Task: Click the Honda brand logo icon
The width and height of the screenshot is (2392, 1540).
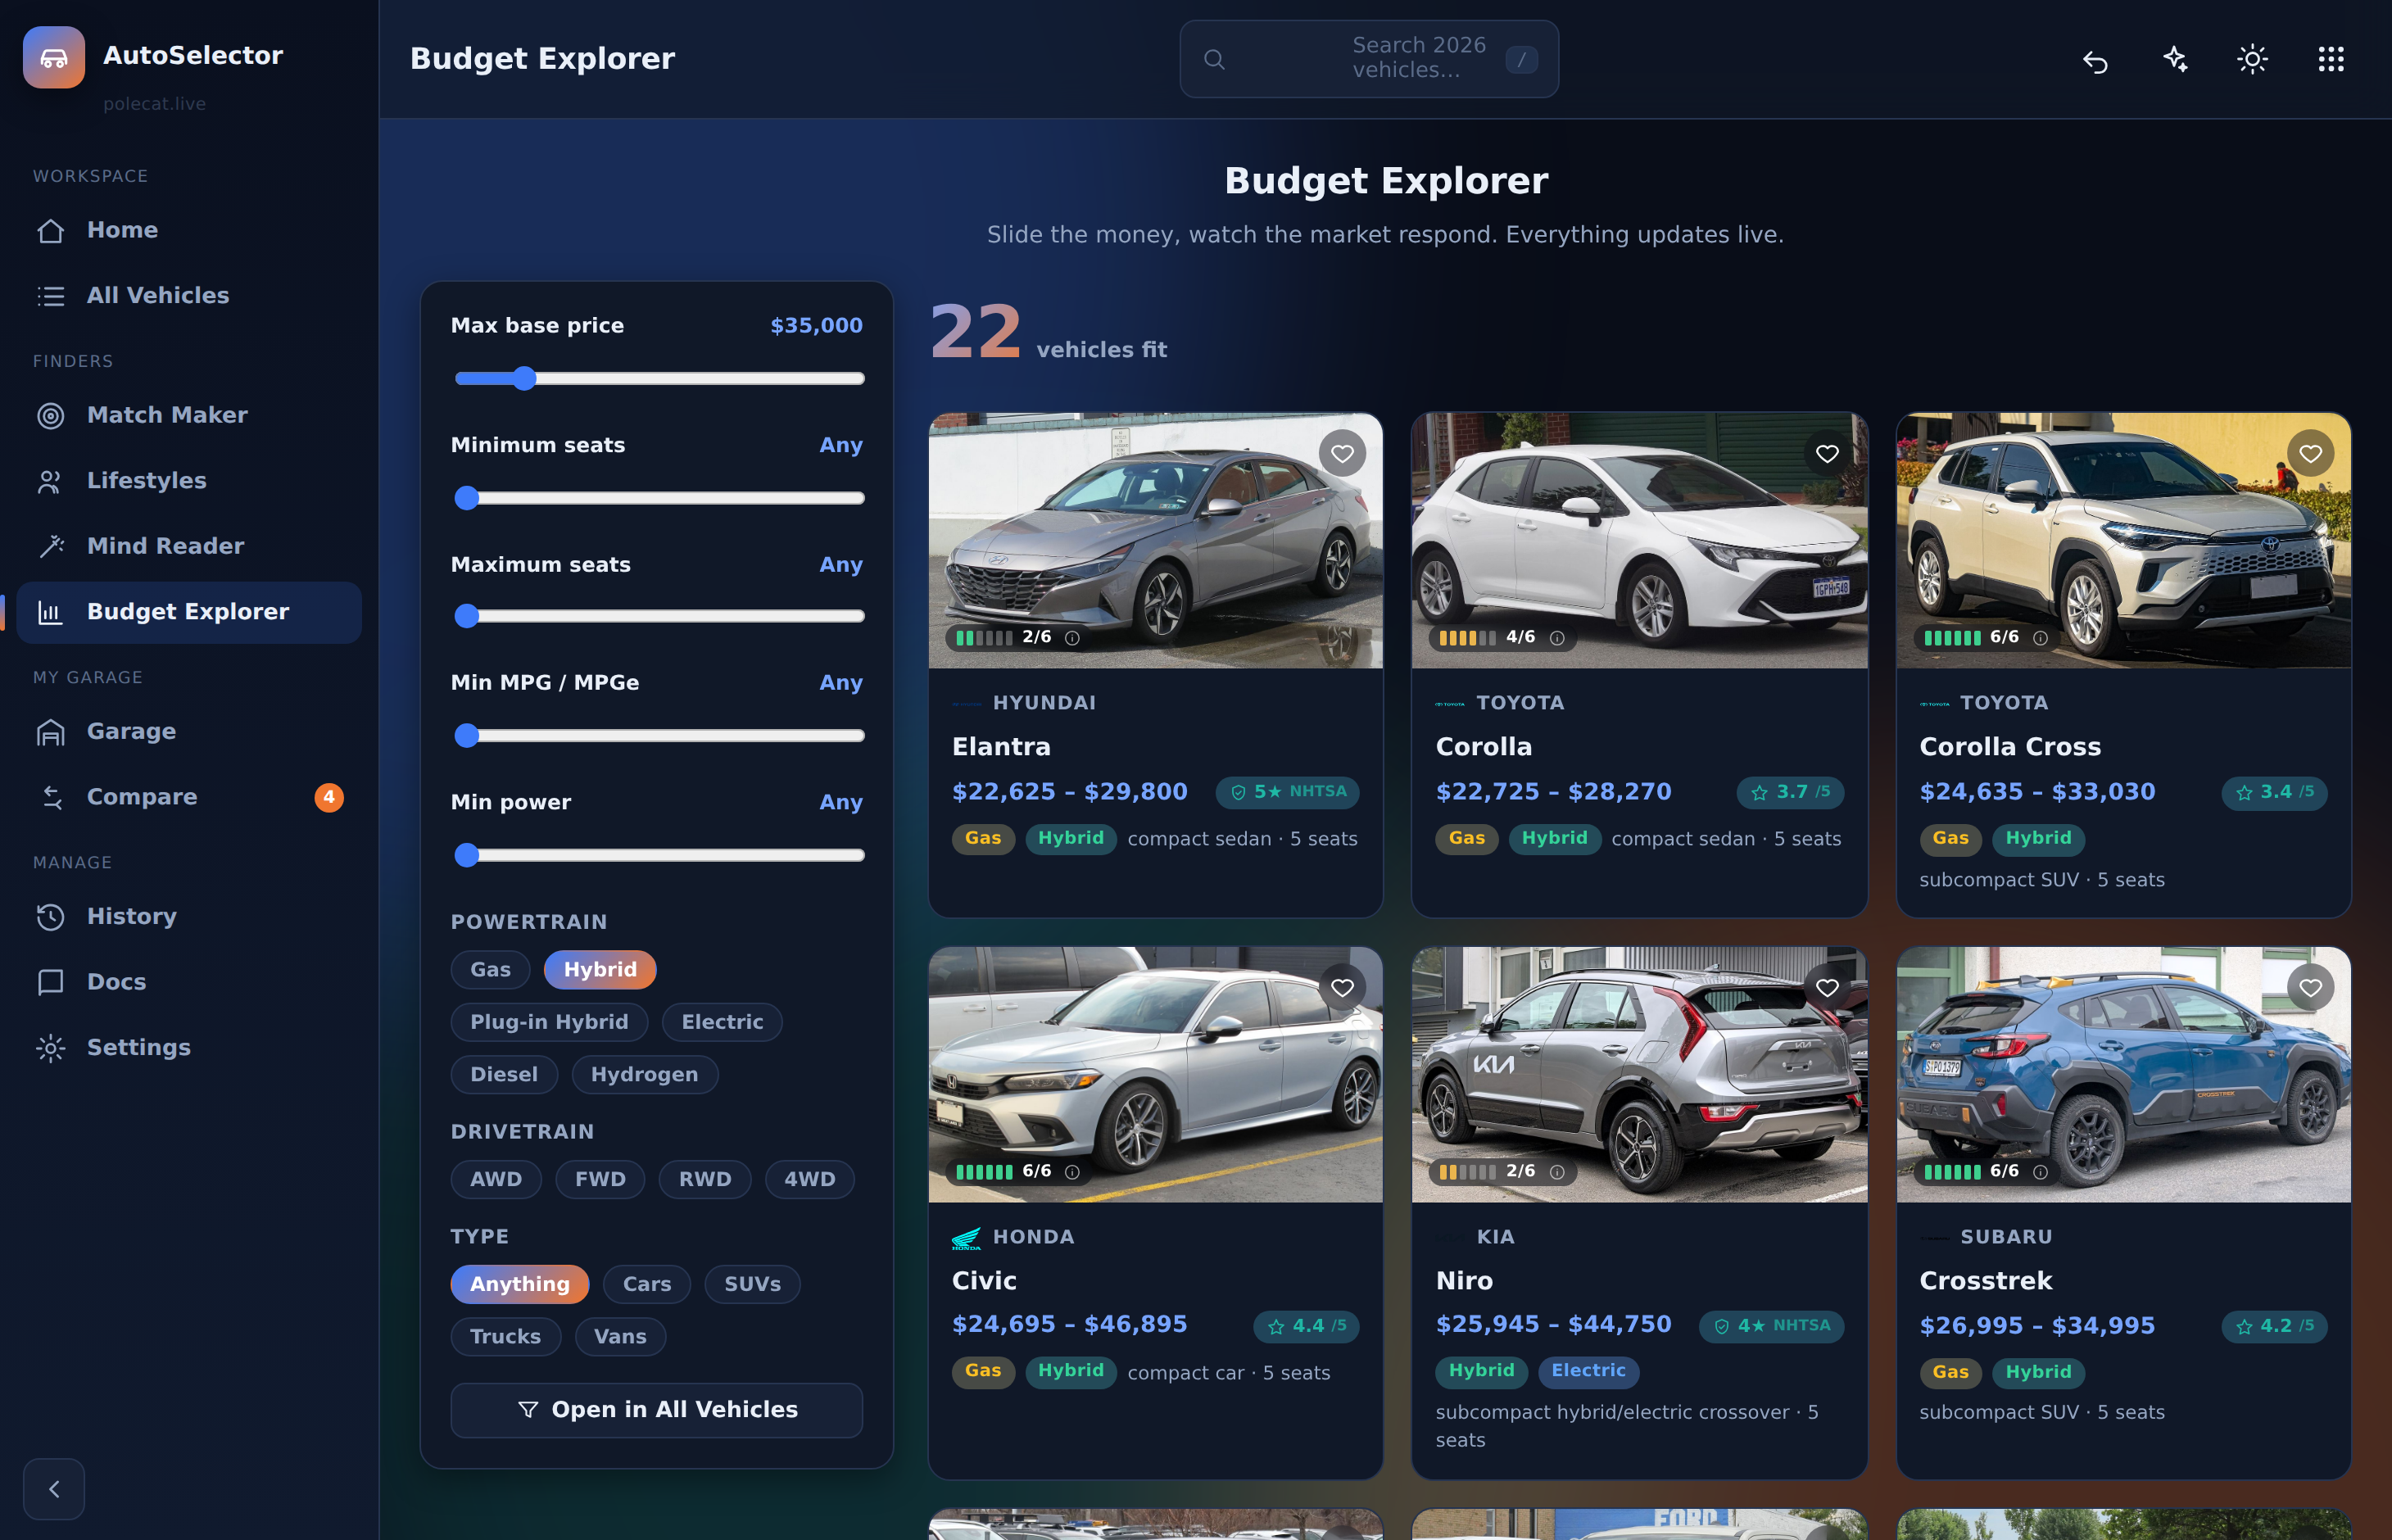Action: 966,1239
